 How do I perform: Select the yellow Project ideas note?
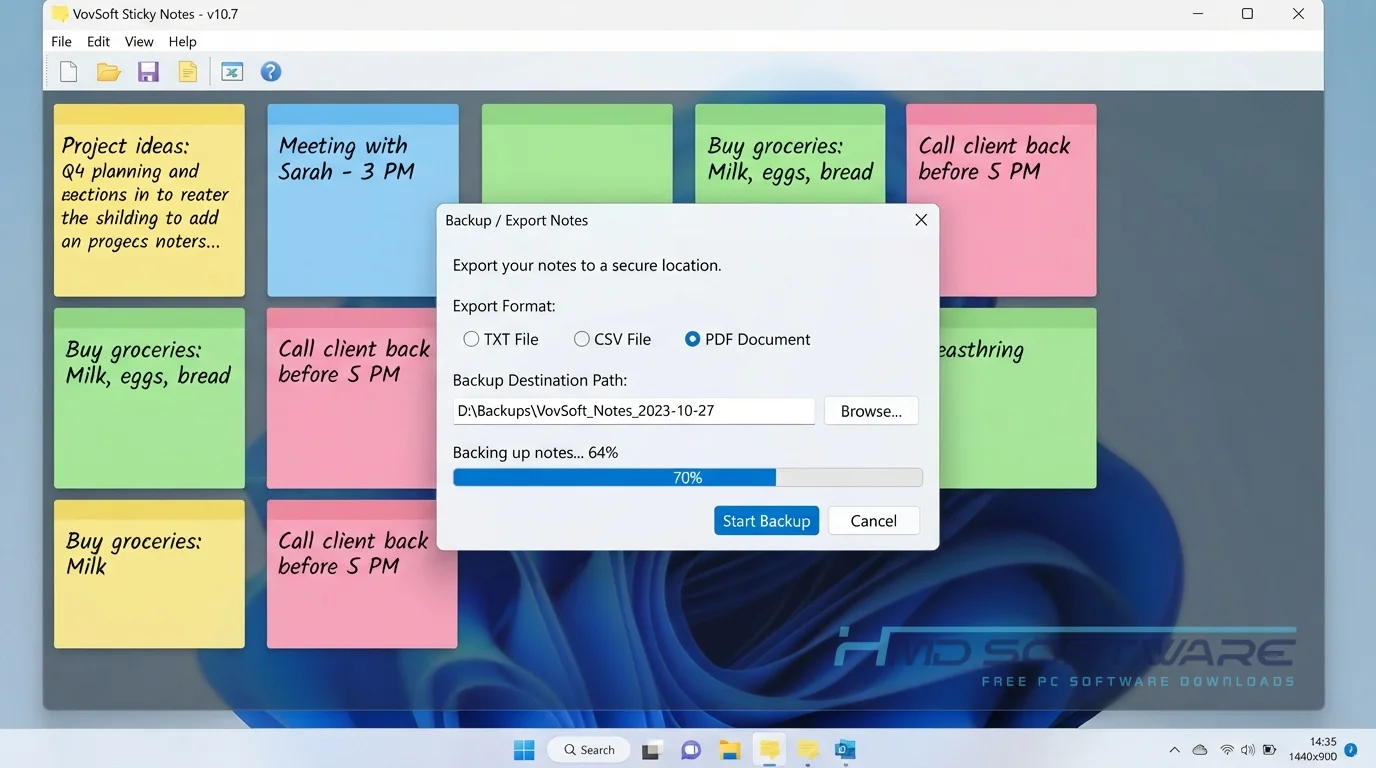click(149, 200)
